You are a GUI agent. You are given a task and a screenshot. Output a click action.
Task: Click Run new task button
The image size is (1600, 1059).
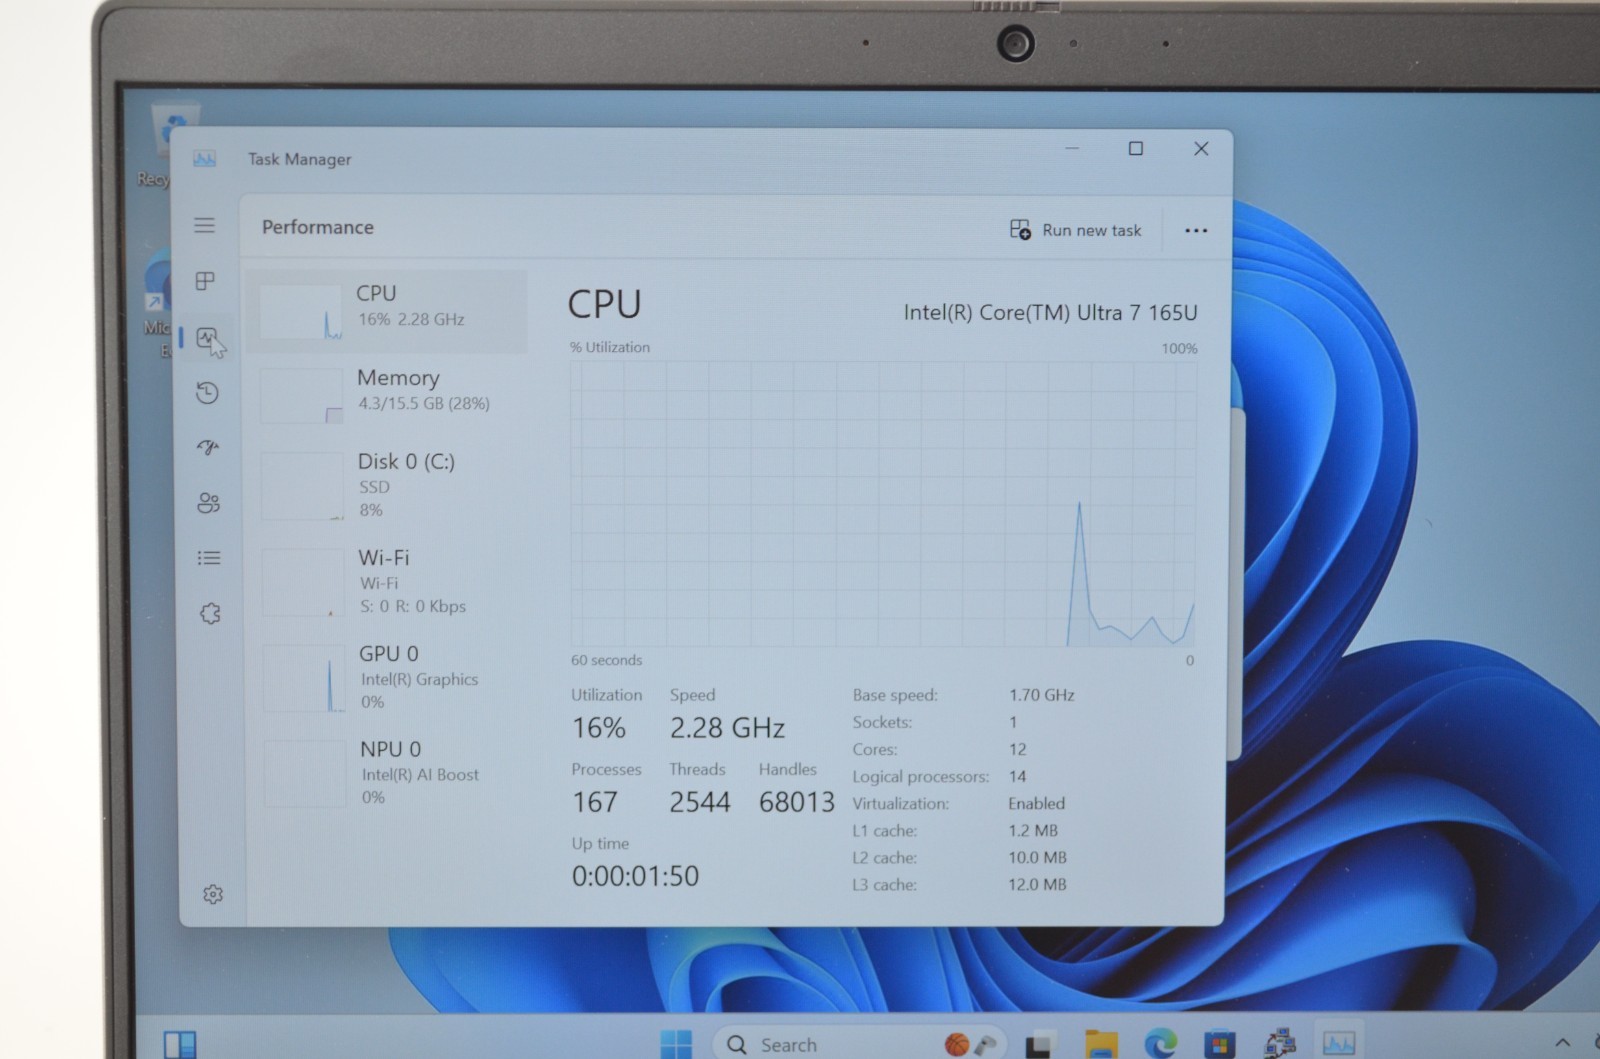coord(1076,230)
